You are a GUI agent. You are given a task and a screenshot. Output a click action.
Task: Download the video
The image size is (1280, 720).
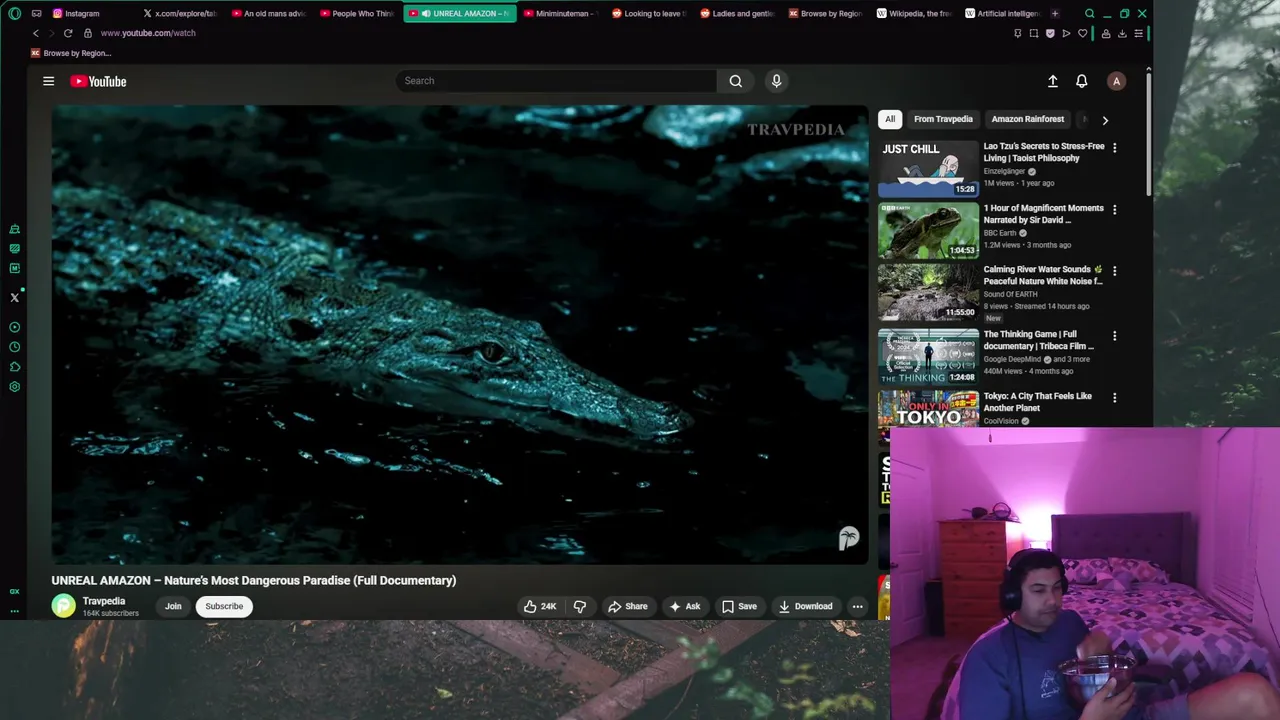806,606
